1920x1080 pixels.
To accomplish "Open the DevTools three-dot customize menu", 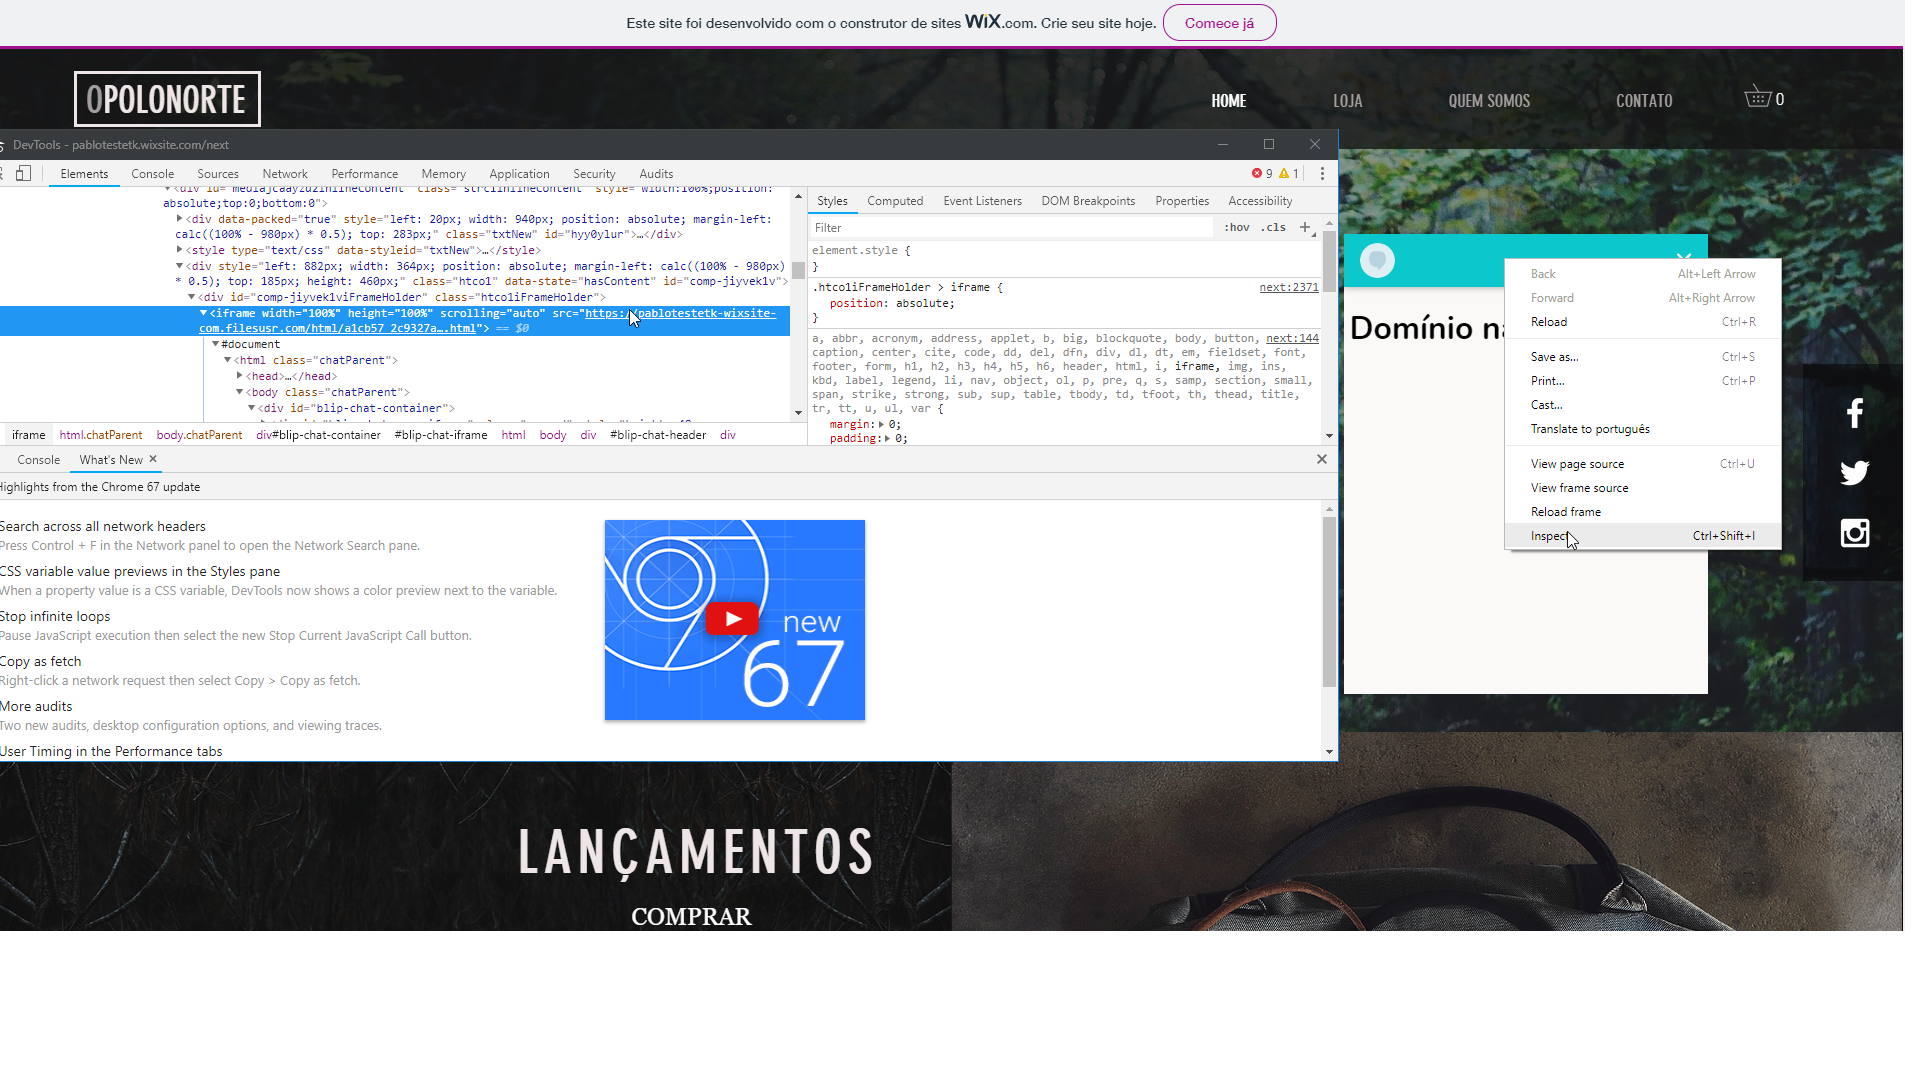I will click(1322, 173).
